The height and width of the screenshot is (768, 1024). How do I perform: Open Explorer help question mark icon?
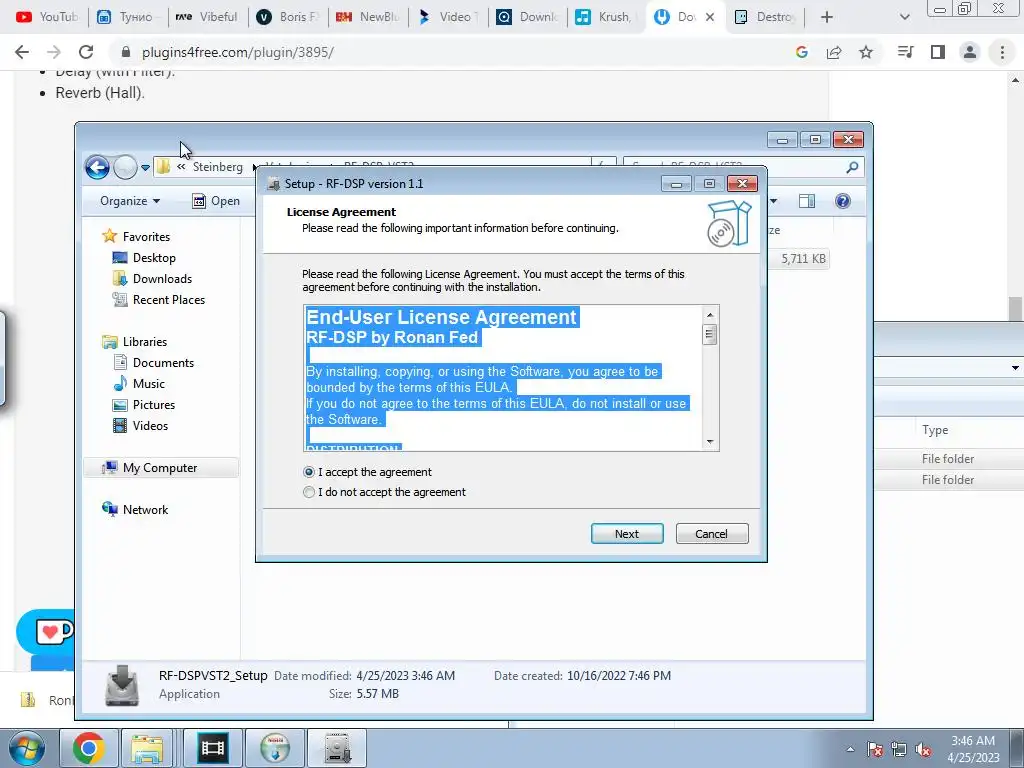pos(842,201)
